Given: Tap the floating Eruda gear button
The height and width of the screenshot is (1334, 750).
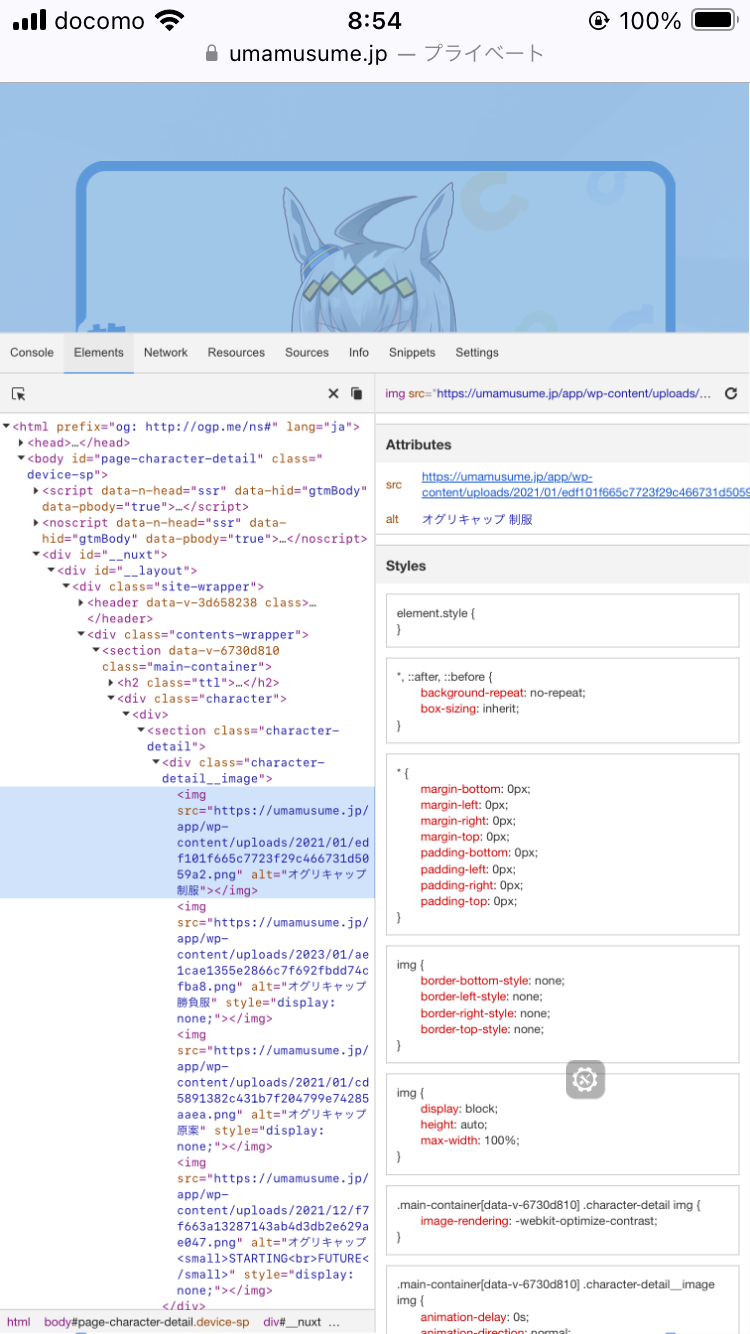Looking at the screenshot, I should [x=585, y=1079].
